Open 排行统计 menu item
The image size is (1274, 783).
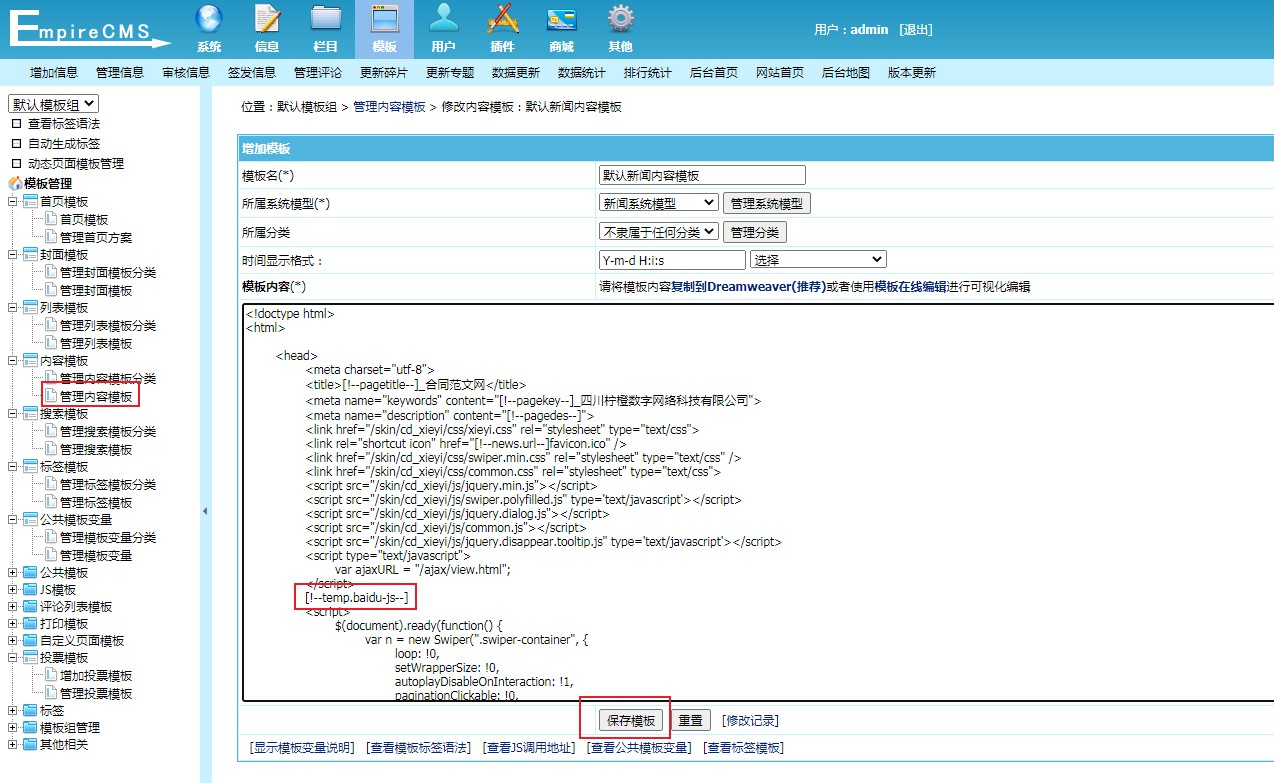coord(648,73)
